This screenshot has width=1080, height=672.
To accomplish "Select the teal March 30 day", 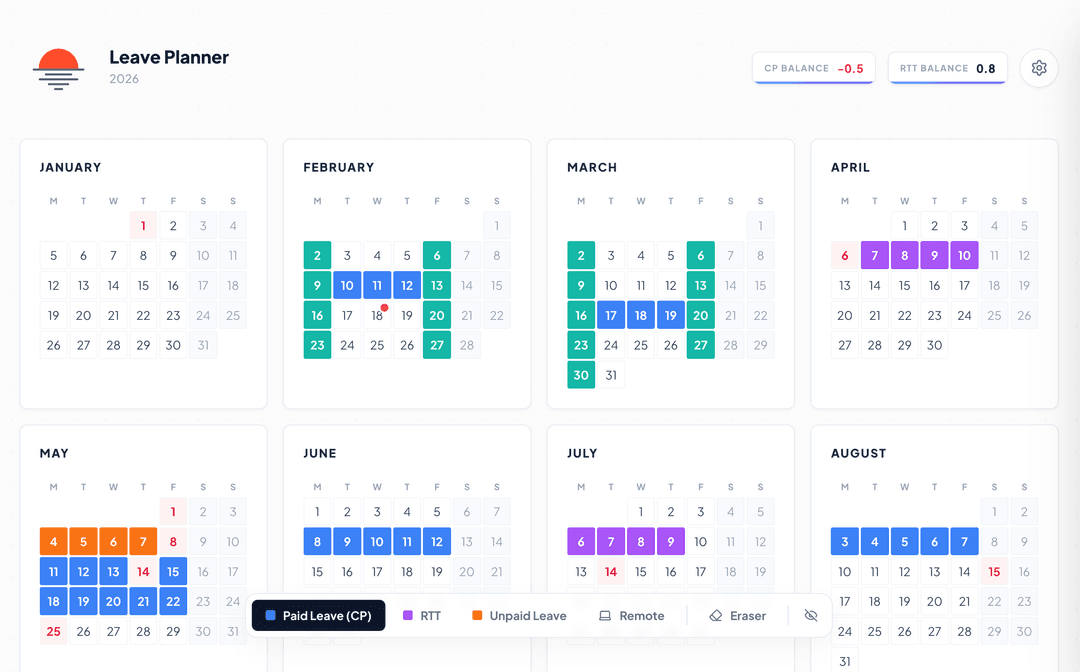I will 581,376.
